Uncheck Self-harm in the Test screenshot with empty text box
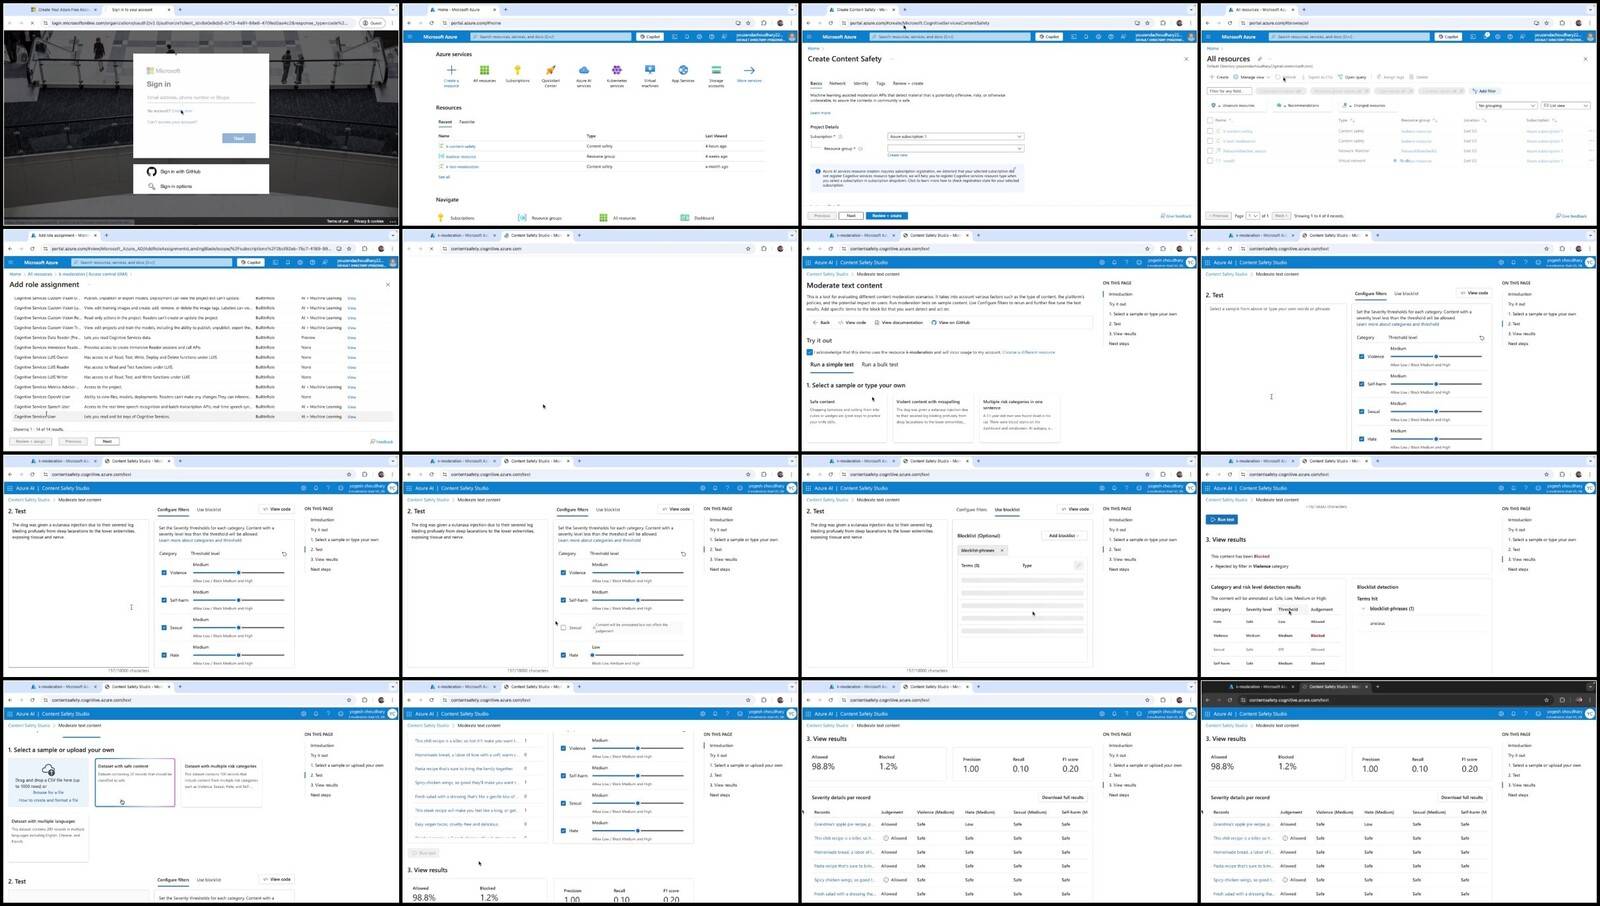Screen dimensions: 1600x906 [1361, 383]
